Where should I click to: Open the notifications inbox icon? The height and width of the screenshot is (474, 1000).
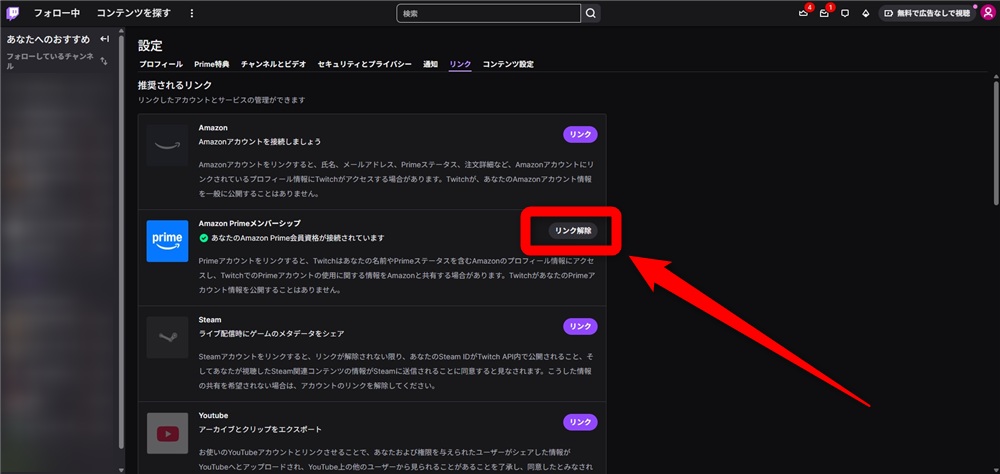tap(824, 13)
